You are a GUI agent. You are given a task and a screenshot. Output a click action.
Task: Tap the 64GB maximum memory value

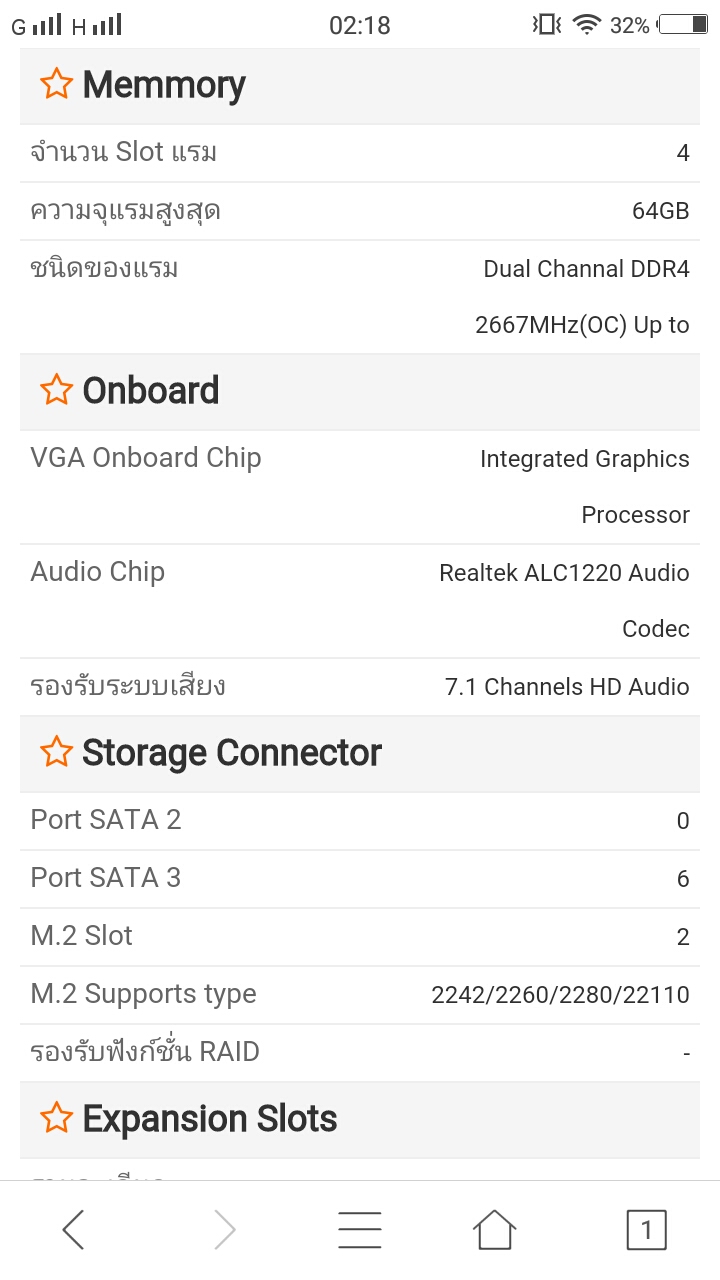coord(660,211)
